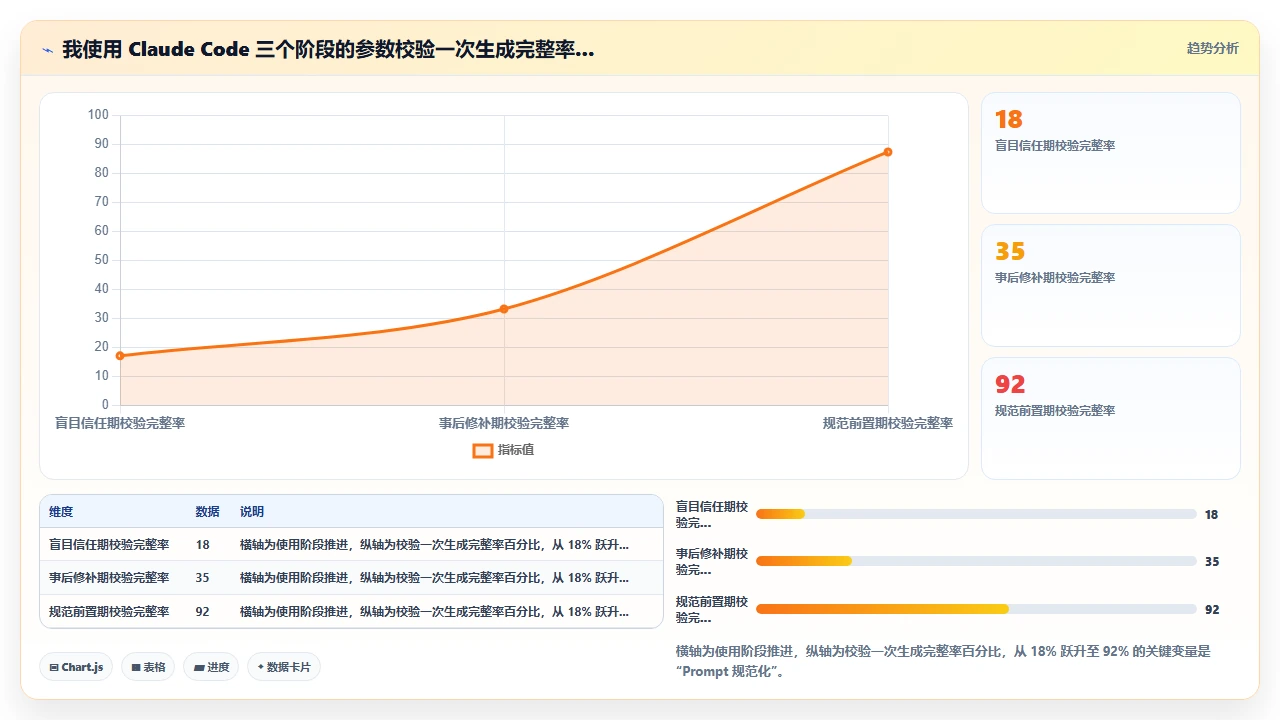Click the table value 92
The image size is (1280, 720).
click(203, 611)
